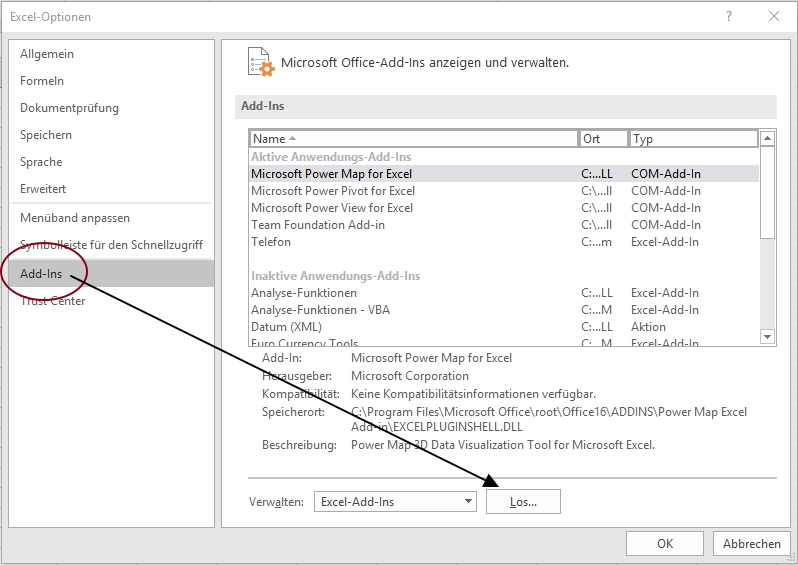
Task: Click the add-ins list scrollbar thumb
Action: tap(767, 192)
